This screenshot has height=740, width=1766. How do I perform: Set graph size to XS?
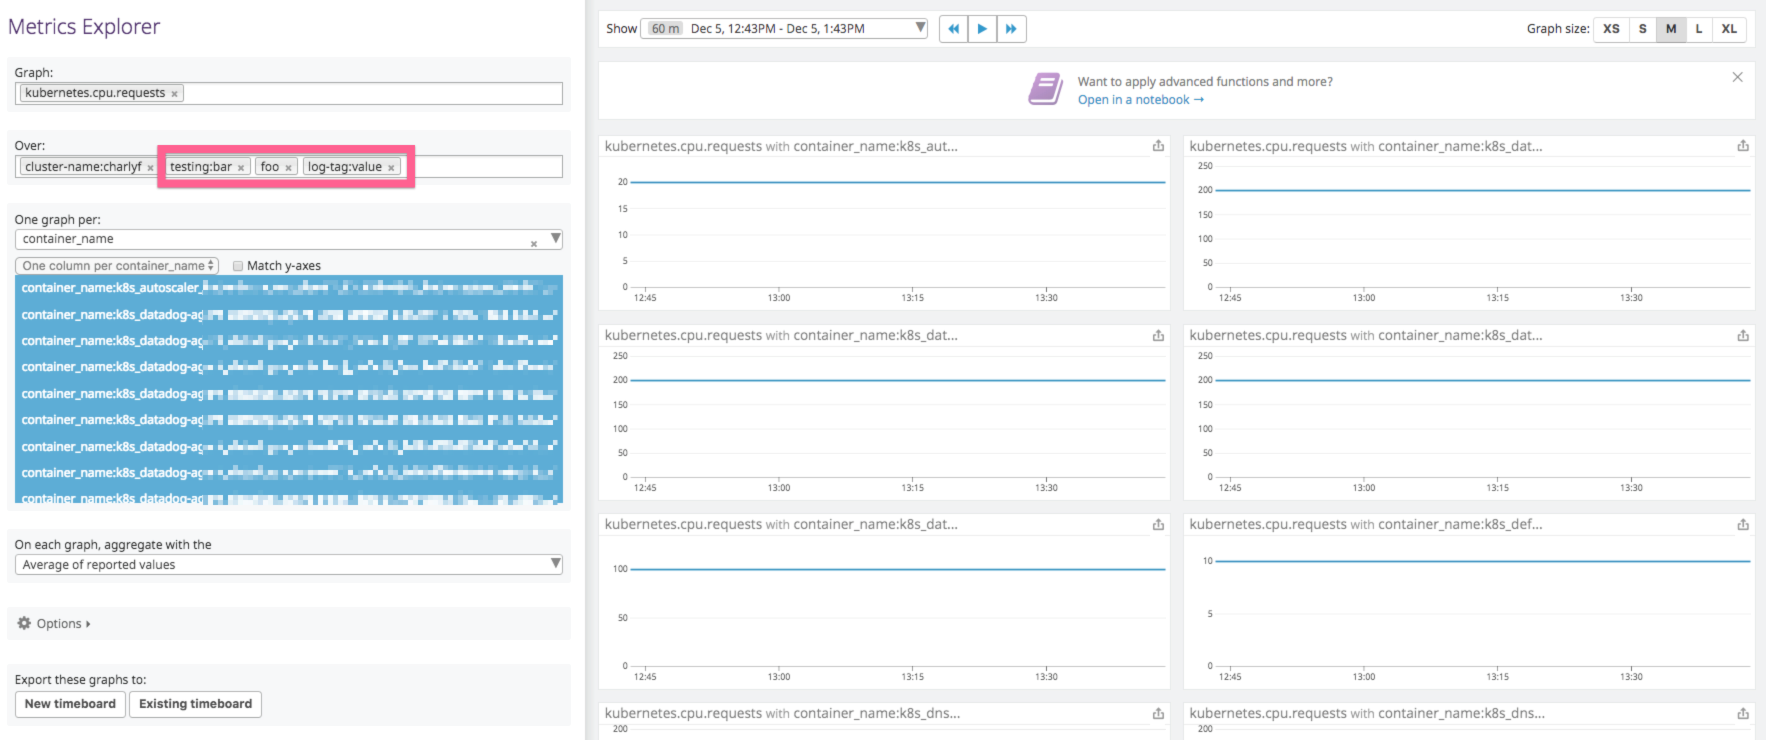tap(1611, 29)
